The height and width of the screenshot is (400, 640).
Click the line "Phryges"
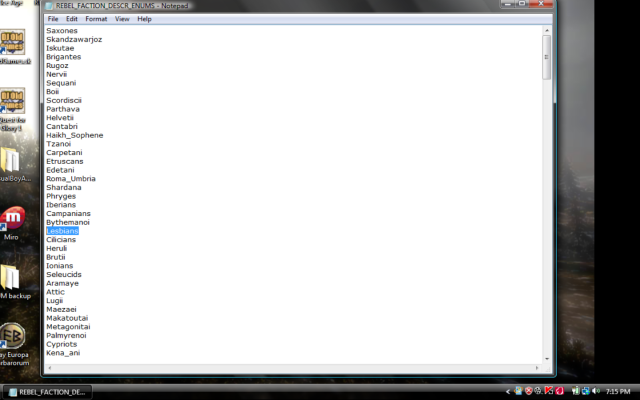pyautogui.click(x=61, y=196)
